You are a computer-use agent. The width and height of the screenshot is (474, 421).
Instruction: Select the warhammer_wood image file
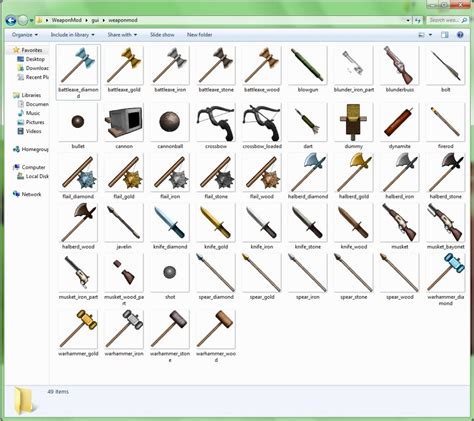[216, 336]
